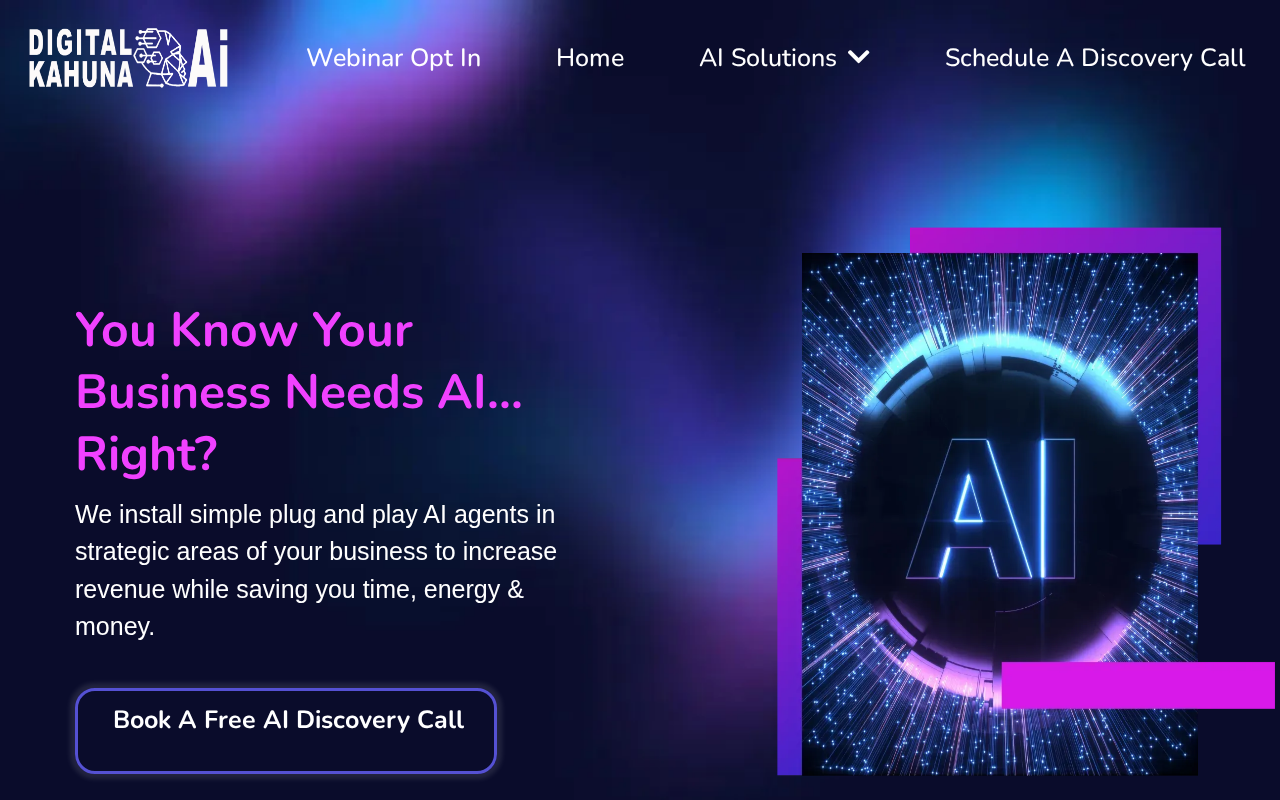Click the plug and play AI agents paragraph

pos(316,570)
